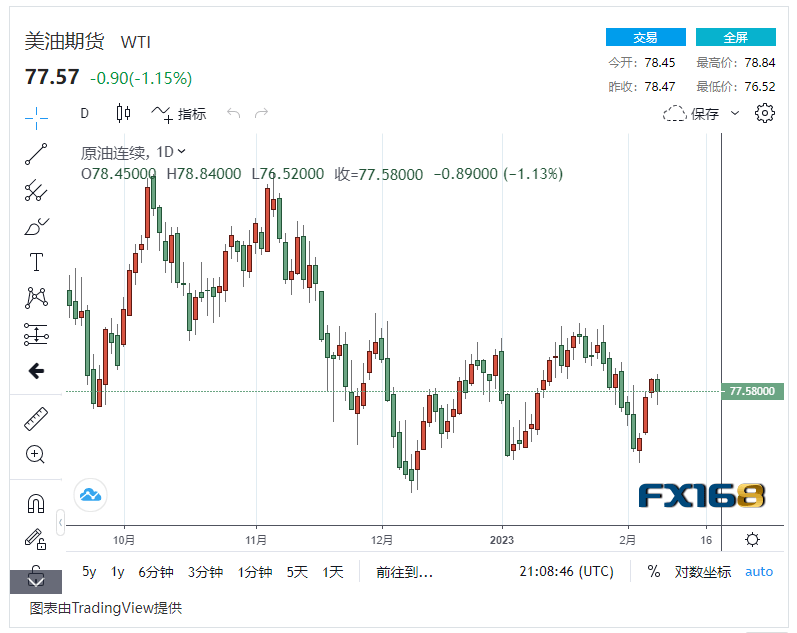
Task: Pick the brush drawing tool
Action: [36, 226]
